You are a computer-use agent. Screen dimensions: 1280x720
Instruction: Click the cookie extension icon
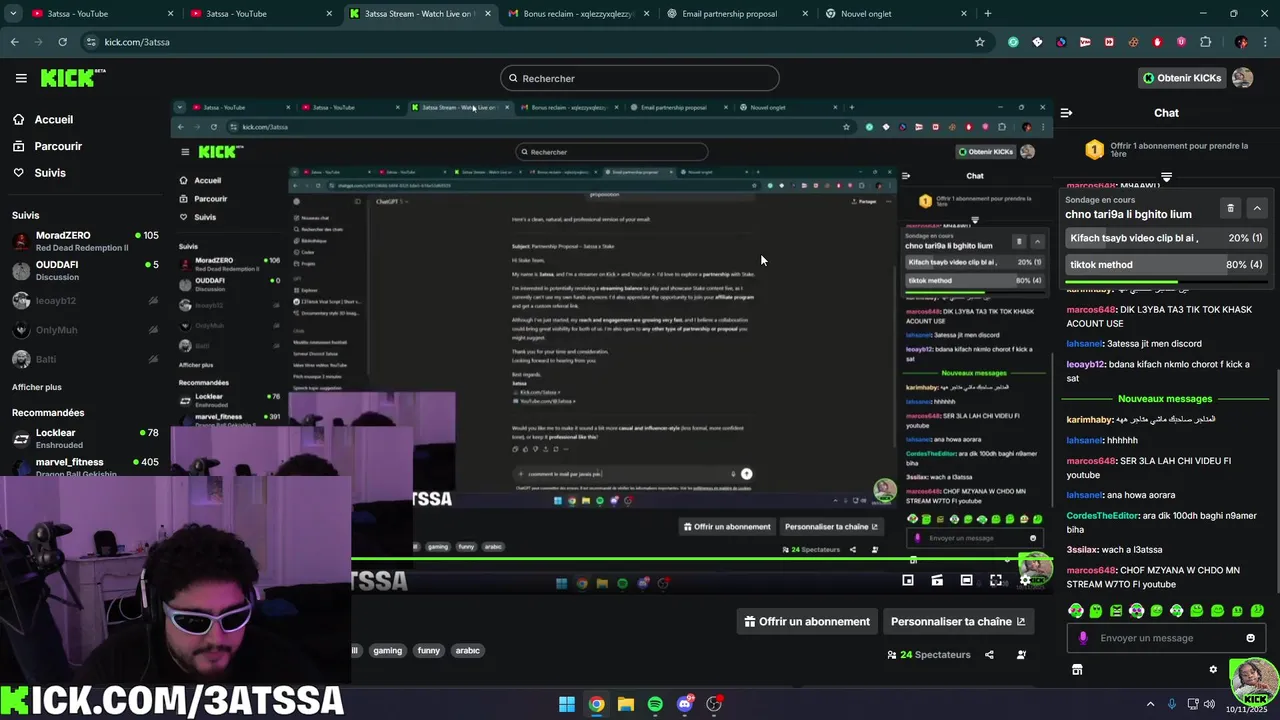(1133, 42)
